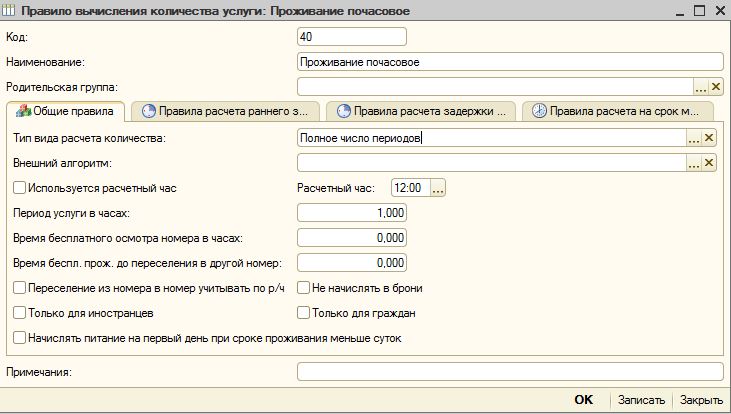Open selection for Тип вида расчета количества
Viewport: 731px width, 414px height.
694,138
